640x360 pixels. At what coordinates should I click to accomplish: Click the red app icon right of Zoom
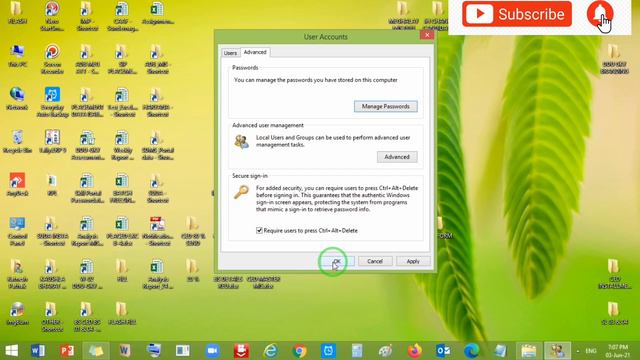[x=241, y=351]
